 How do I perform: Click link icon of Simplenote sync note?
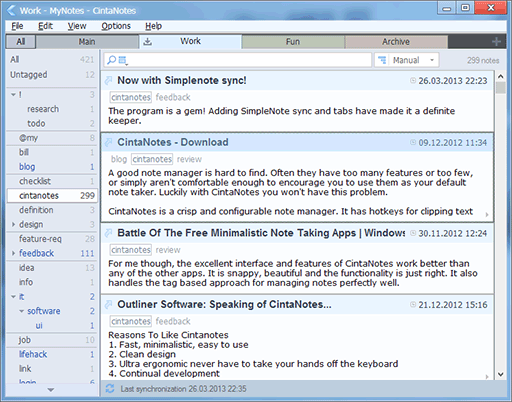[109, 80]
